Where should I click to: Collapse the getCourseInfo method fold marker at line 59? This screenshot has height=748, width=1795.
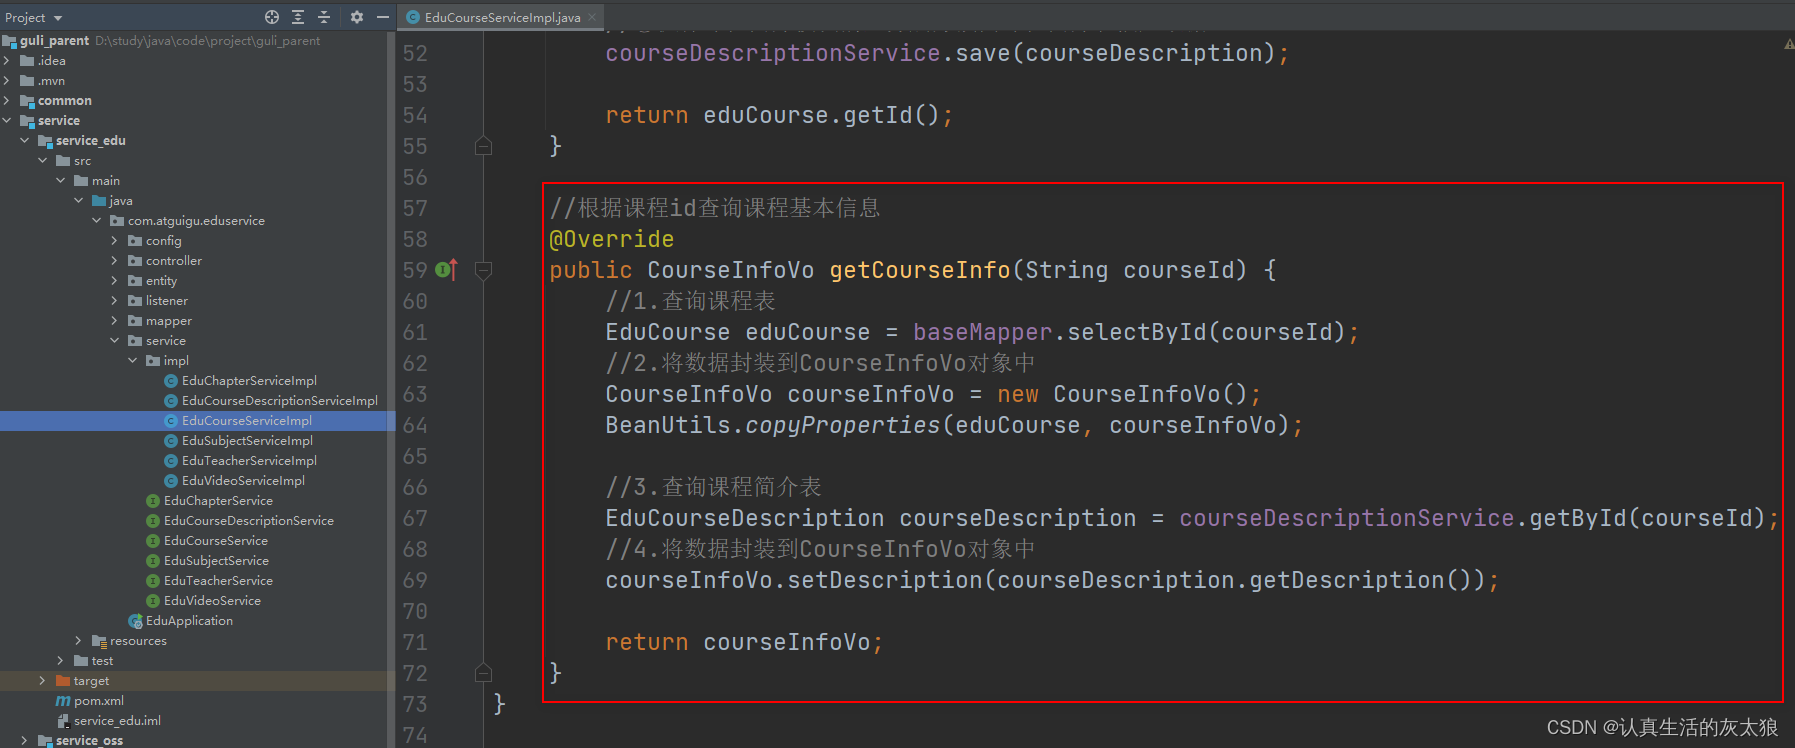483,270
